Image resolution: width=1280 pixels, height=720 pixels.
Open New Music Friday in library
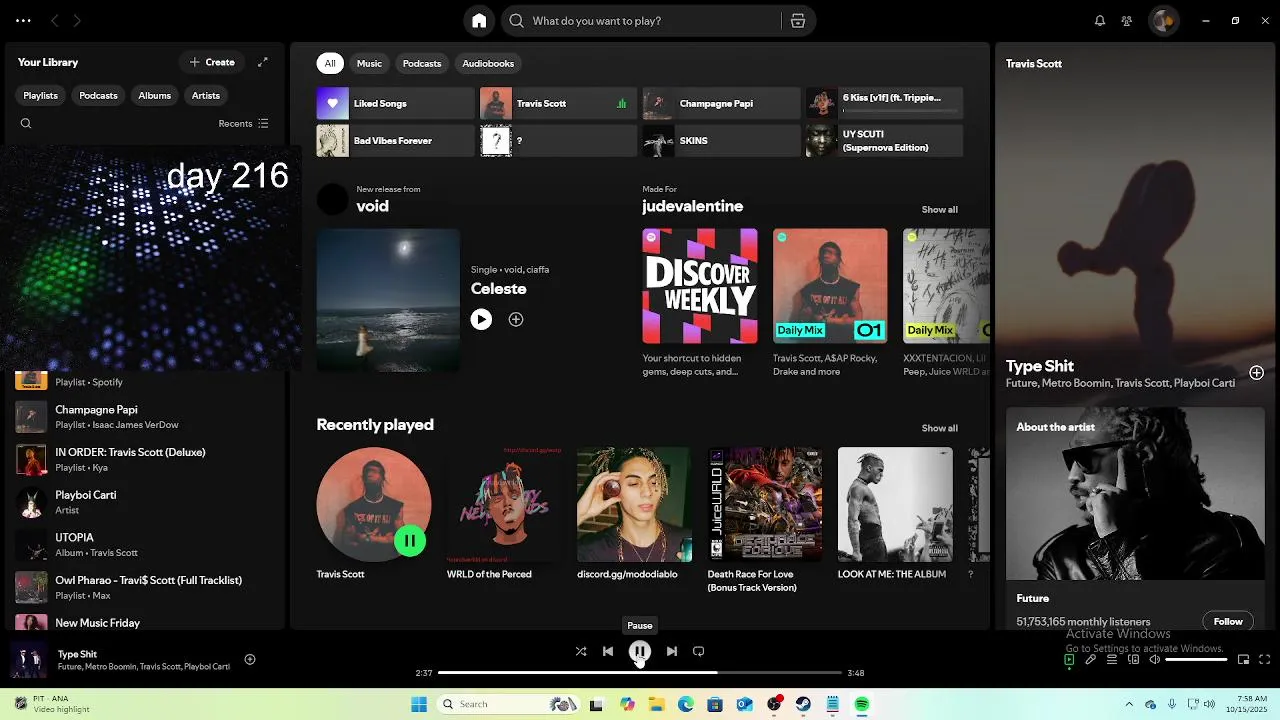tap(147, 622)
